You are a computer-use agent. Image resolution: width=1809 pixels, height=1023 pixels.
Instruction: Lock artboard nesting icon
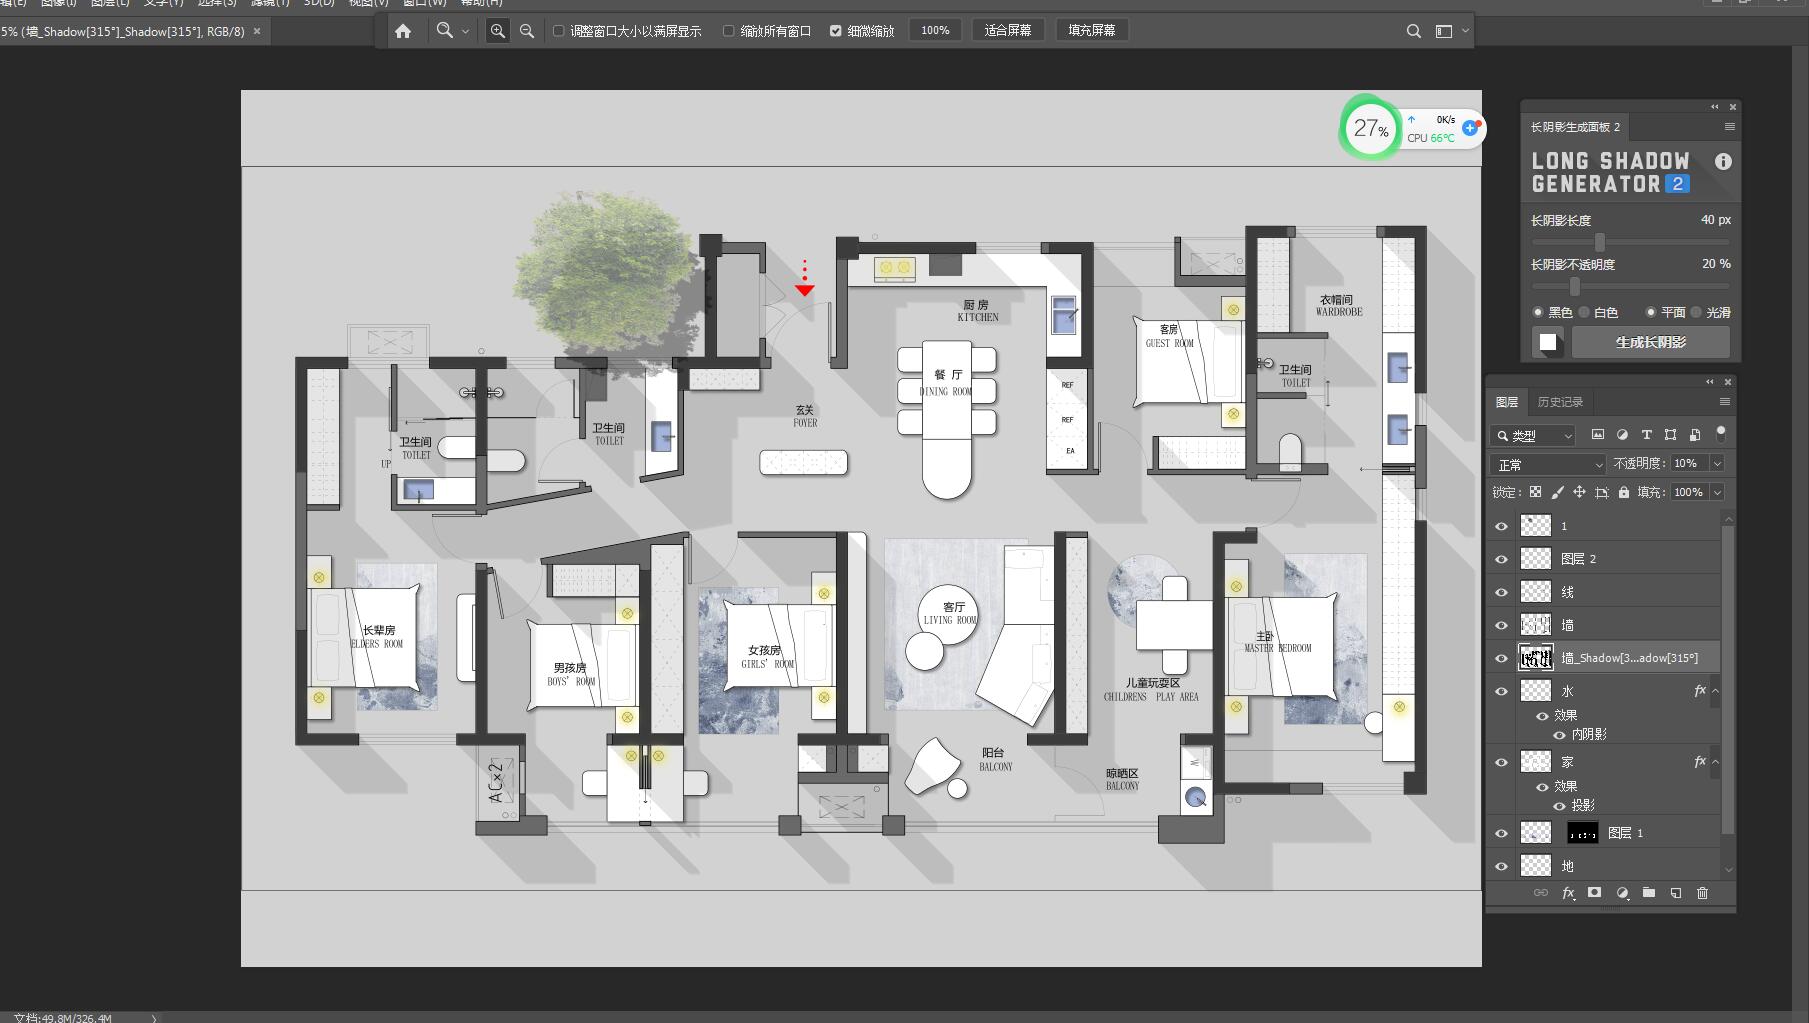point(1601,492)
